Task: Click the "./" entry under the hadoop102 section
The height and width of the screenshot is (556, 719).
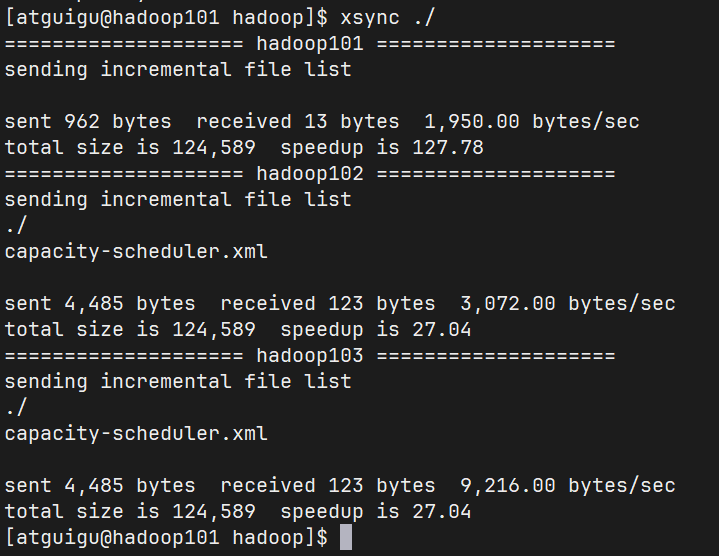Action: (17, 225)
